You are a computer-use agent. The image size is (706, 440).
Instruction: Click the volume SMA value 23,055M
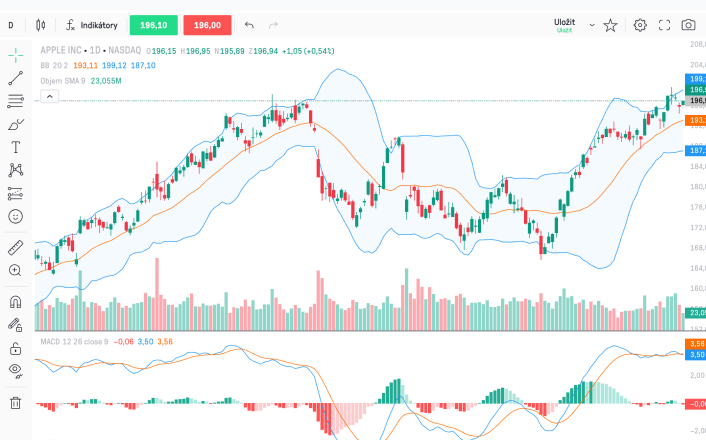(106, 81)
